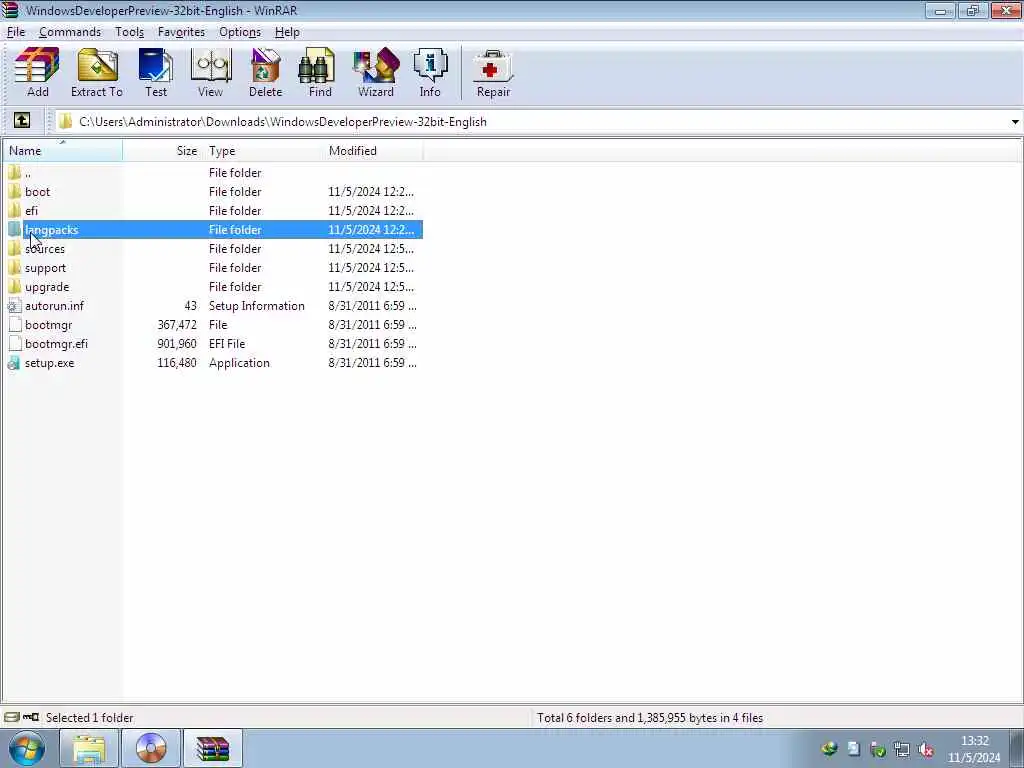
Task: Click the upgrade folder icon
Action: (14, 286)
